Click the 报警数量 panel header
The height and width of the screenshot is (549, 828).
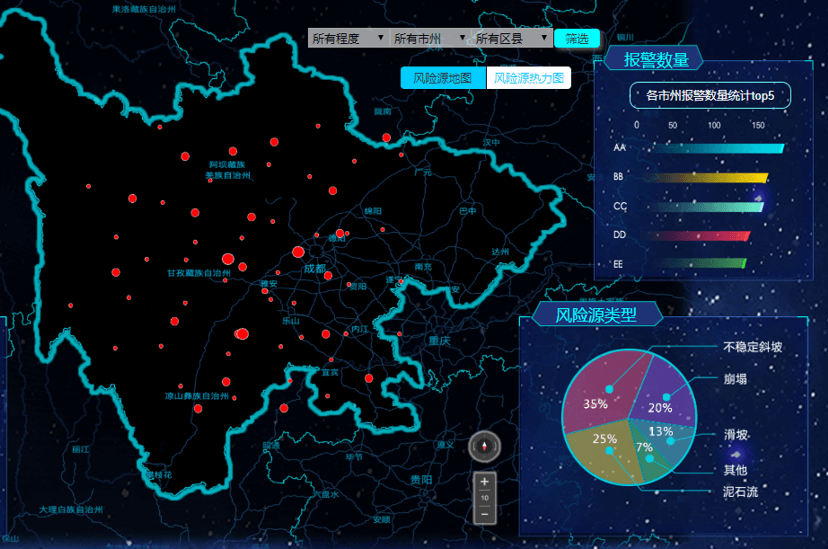point(656,60)
